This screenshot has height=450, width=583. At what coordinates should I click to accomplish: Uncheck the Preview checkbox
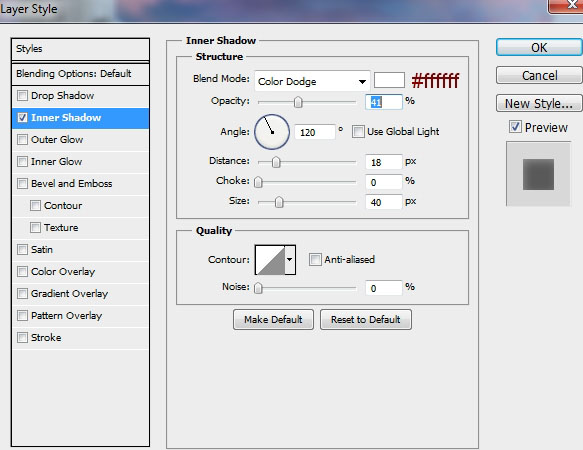coord(515,127)
